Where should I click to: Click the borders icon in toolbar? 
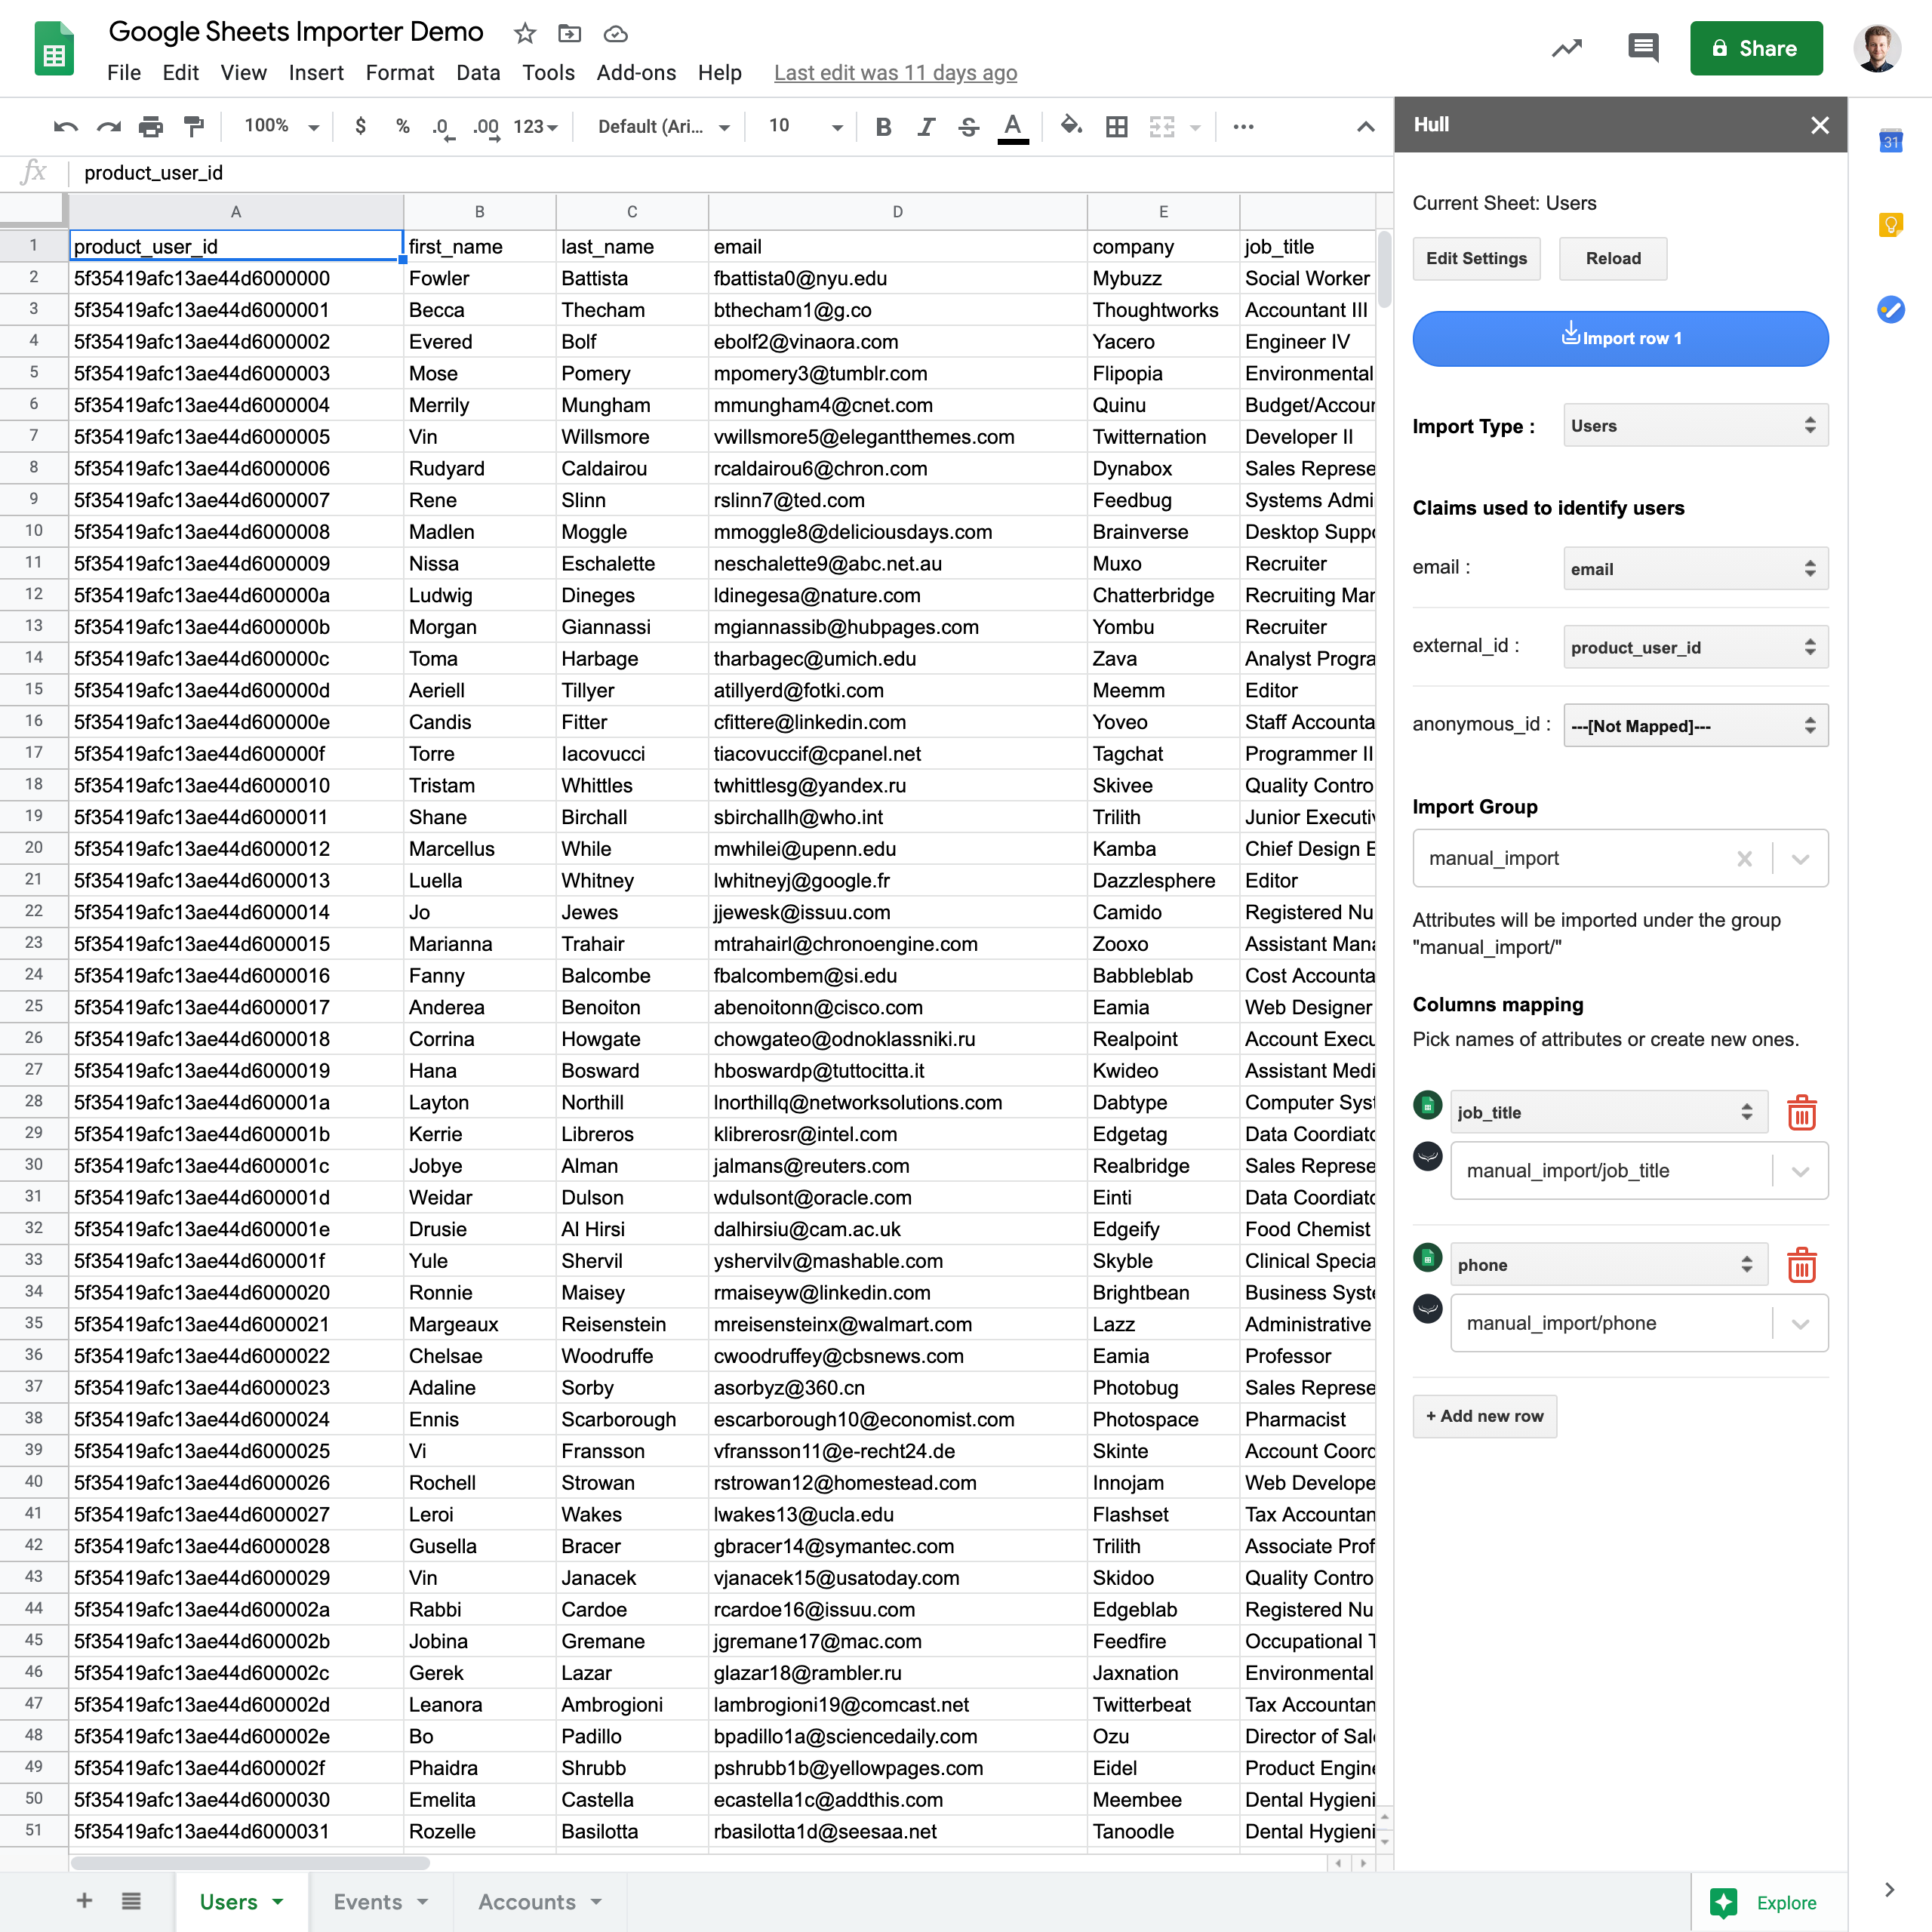pos(1116,126)
